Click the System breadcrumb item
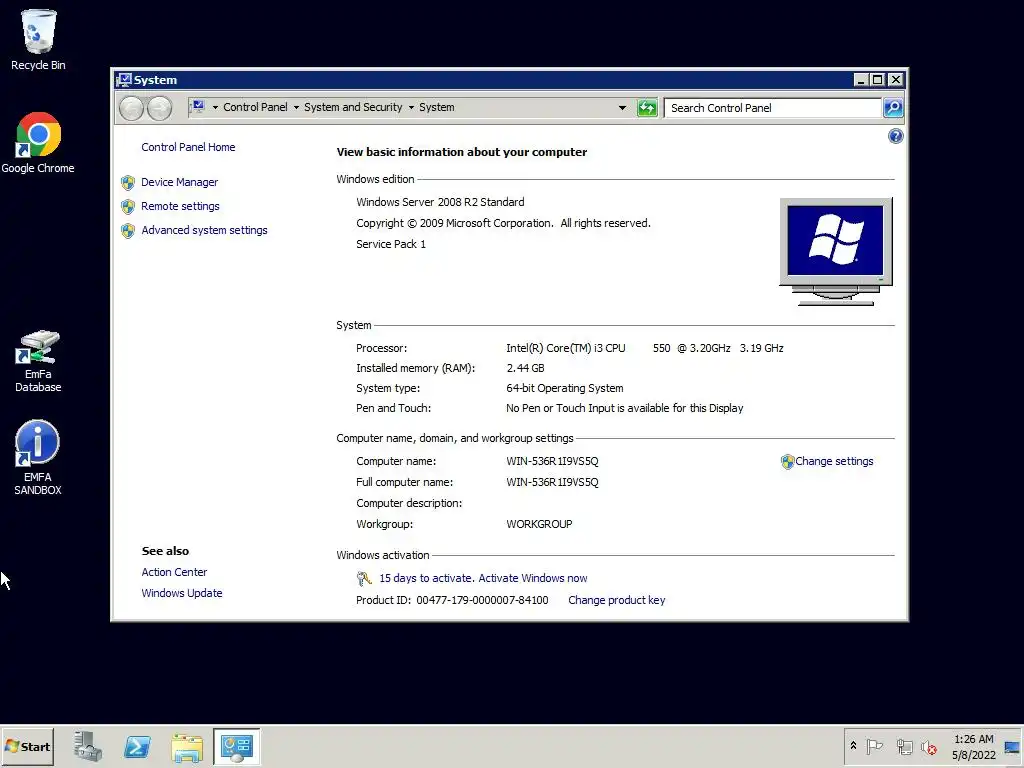Viewport: 1024px width, 768px height. 436,107
